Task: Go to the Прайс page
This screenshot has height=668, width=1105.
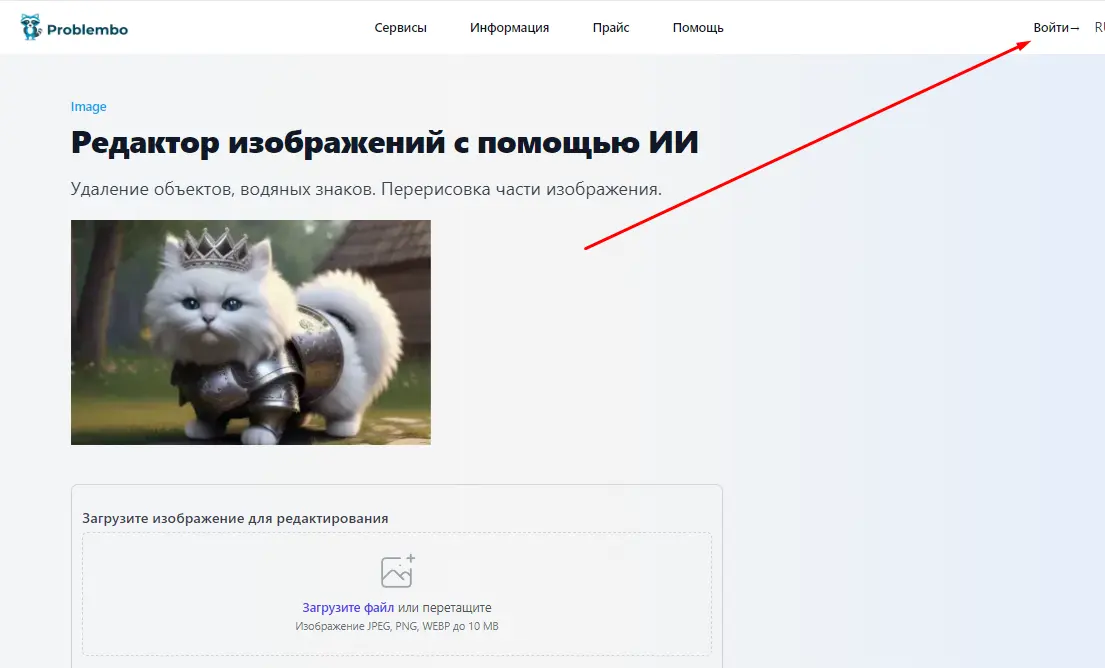Action: (611, 27)
